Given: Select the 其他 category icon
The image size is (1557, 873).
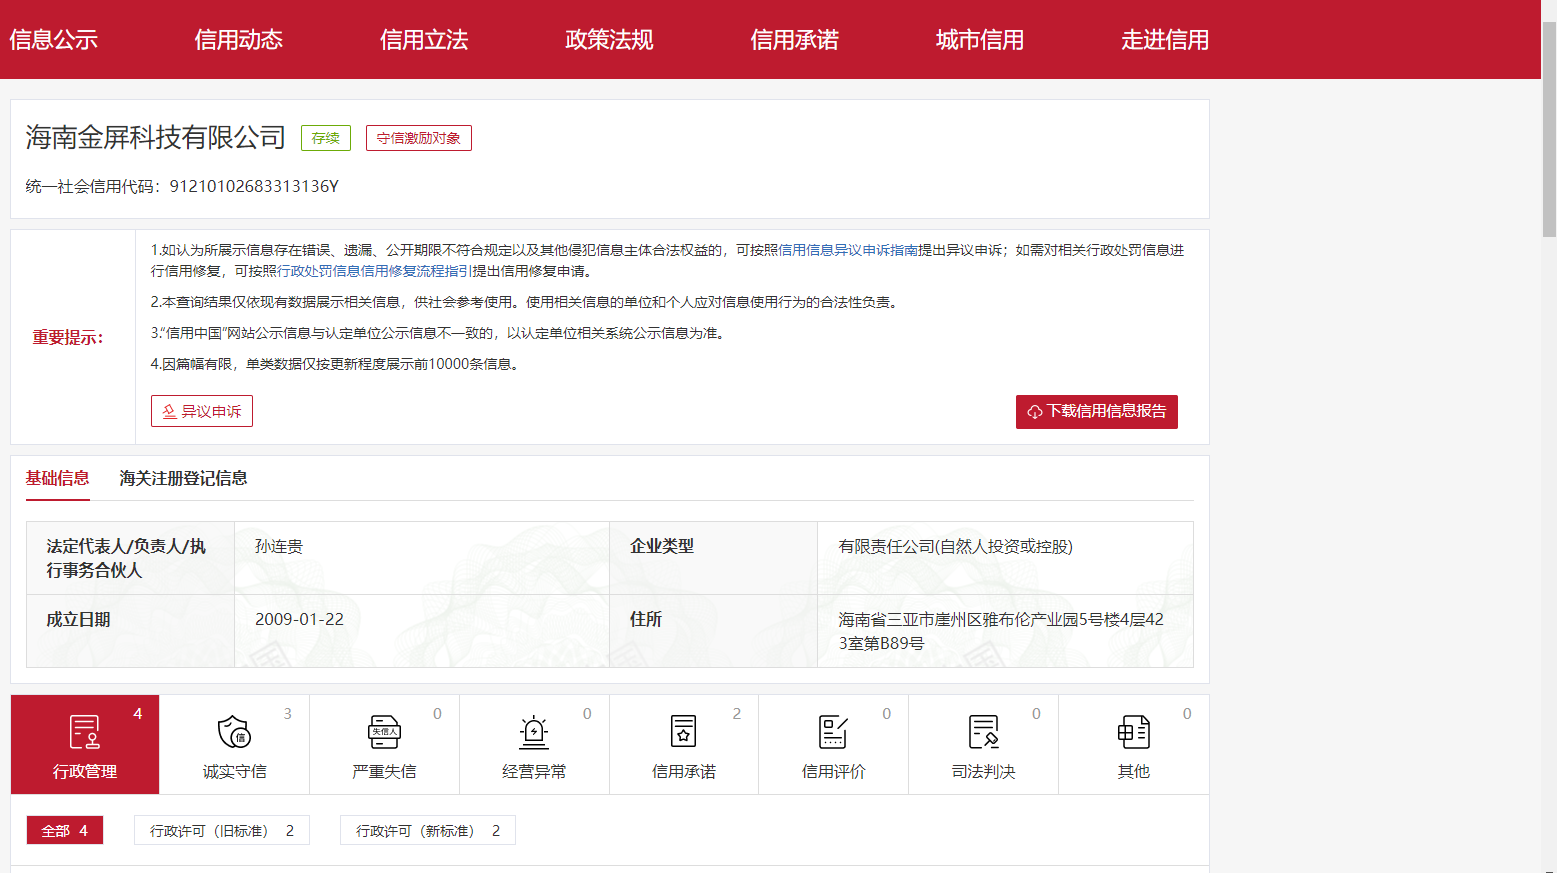Looking at the screenshot, I should click(1133, 732).
